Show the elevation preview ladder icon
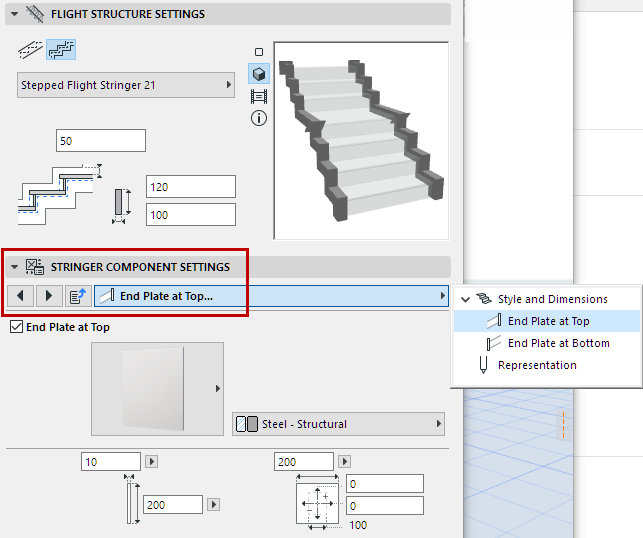The height and width of the screenshot is (538, 643). [259, 97]
